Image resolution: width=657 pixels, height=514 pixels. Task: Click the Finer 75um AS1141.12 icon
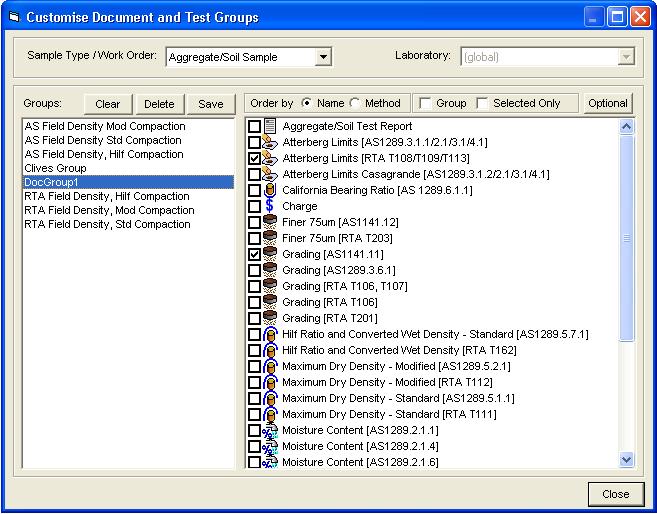point(271,223)
